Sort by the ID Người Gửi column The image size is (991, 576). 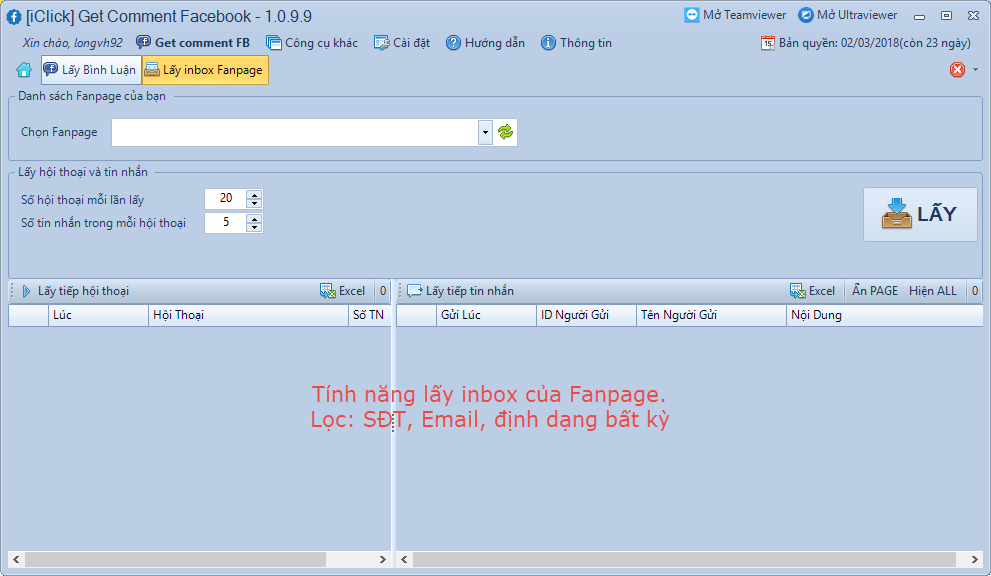586,315
